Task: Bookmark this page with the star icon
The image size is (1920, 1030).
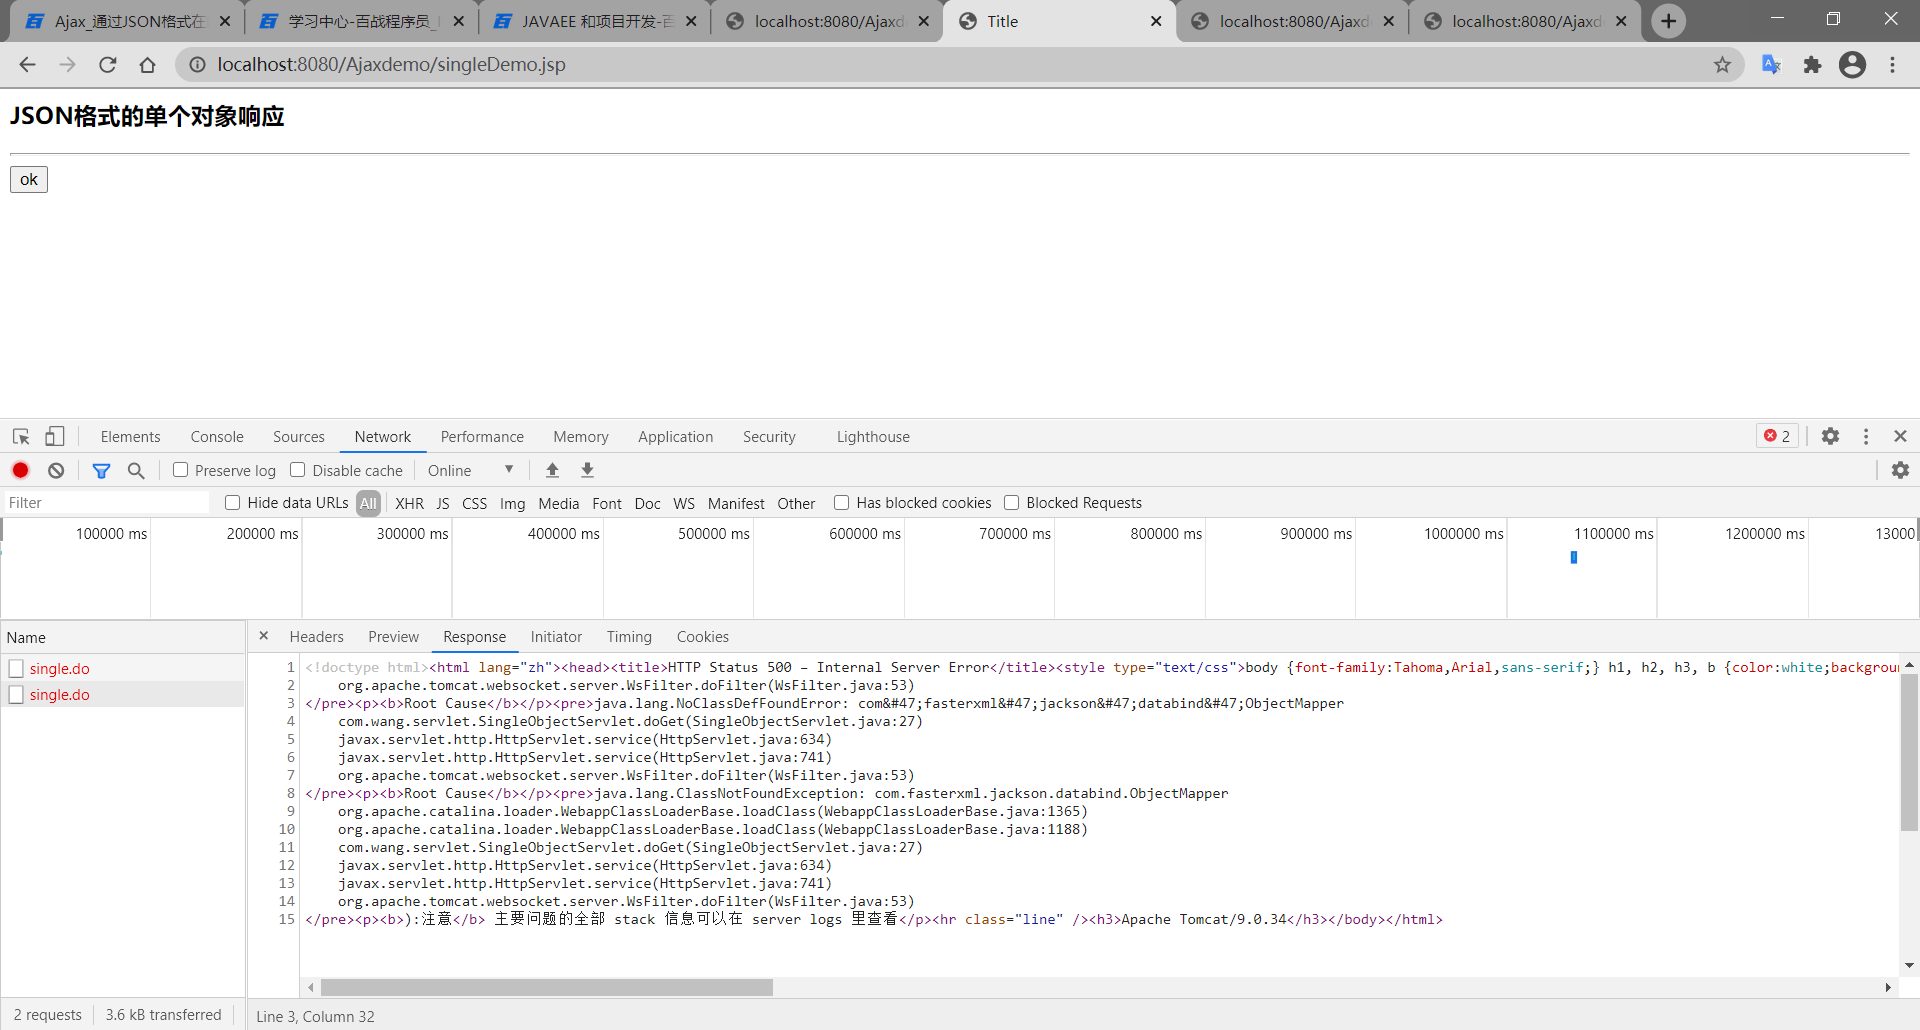Action: pyautogui.click(x=1722, y=65)
